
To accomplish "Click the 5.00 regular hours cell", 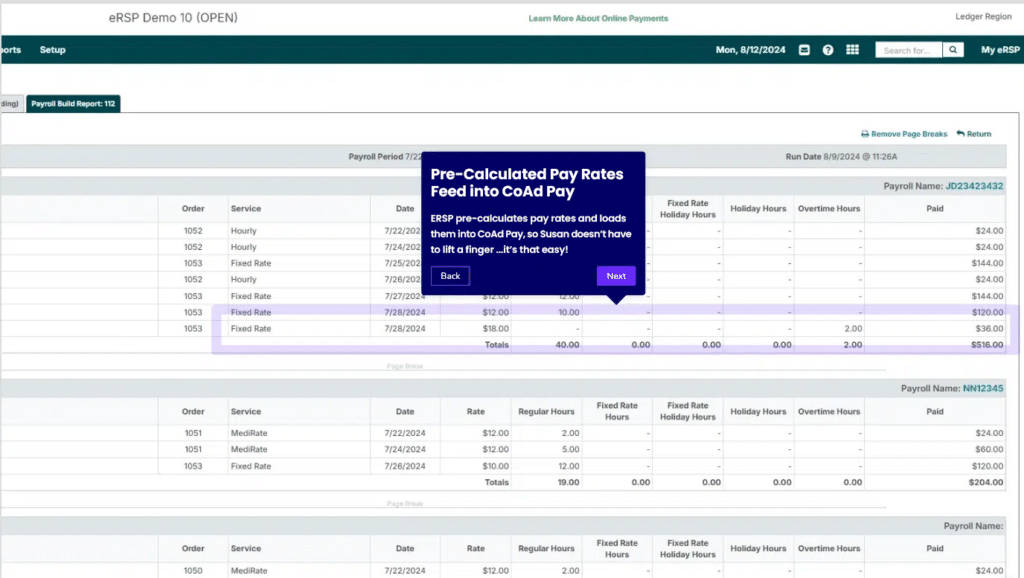I will (x=570, y=449).
